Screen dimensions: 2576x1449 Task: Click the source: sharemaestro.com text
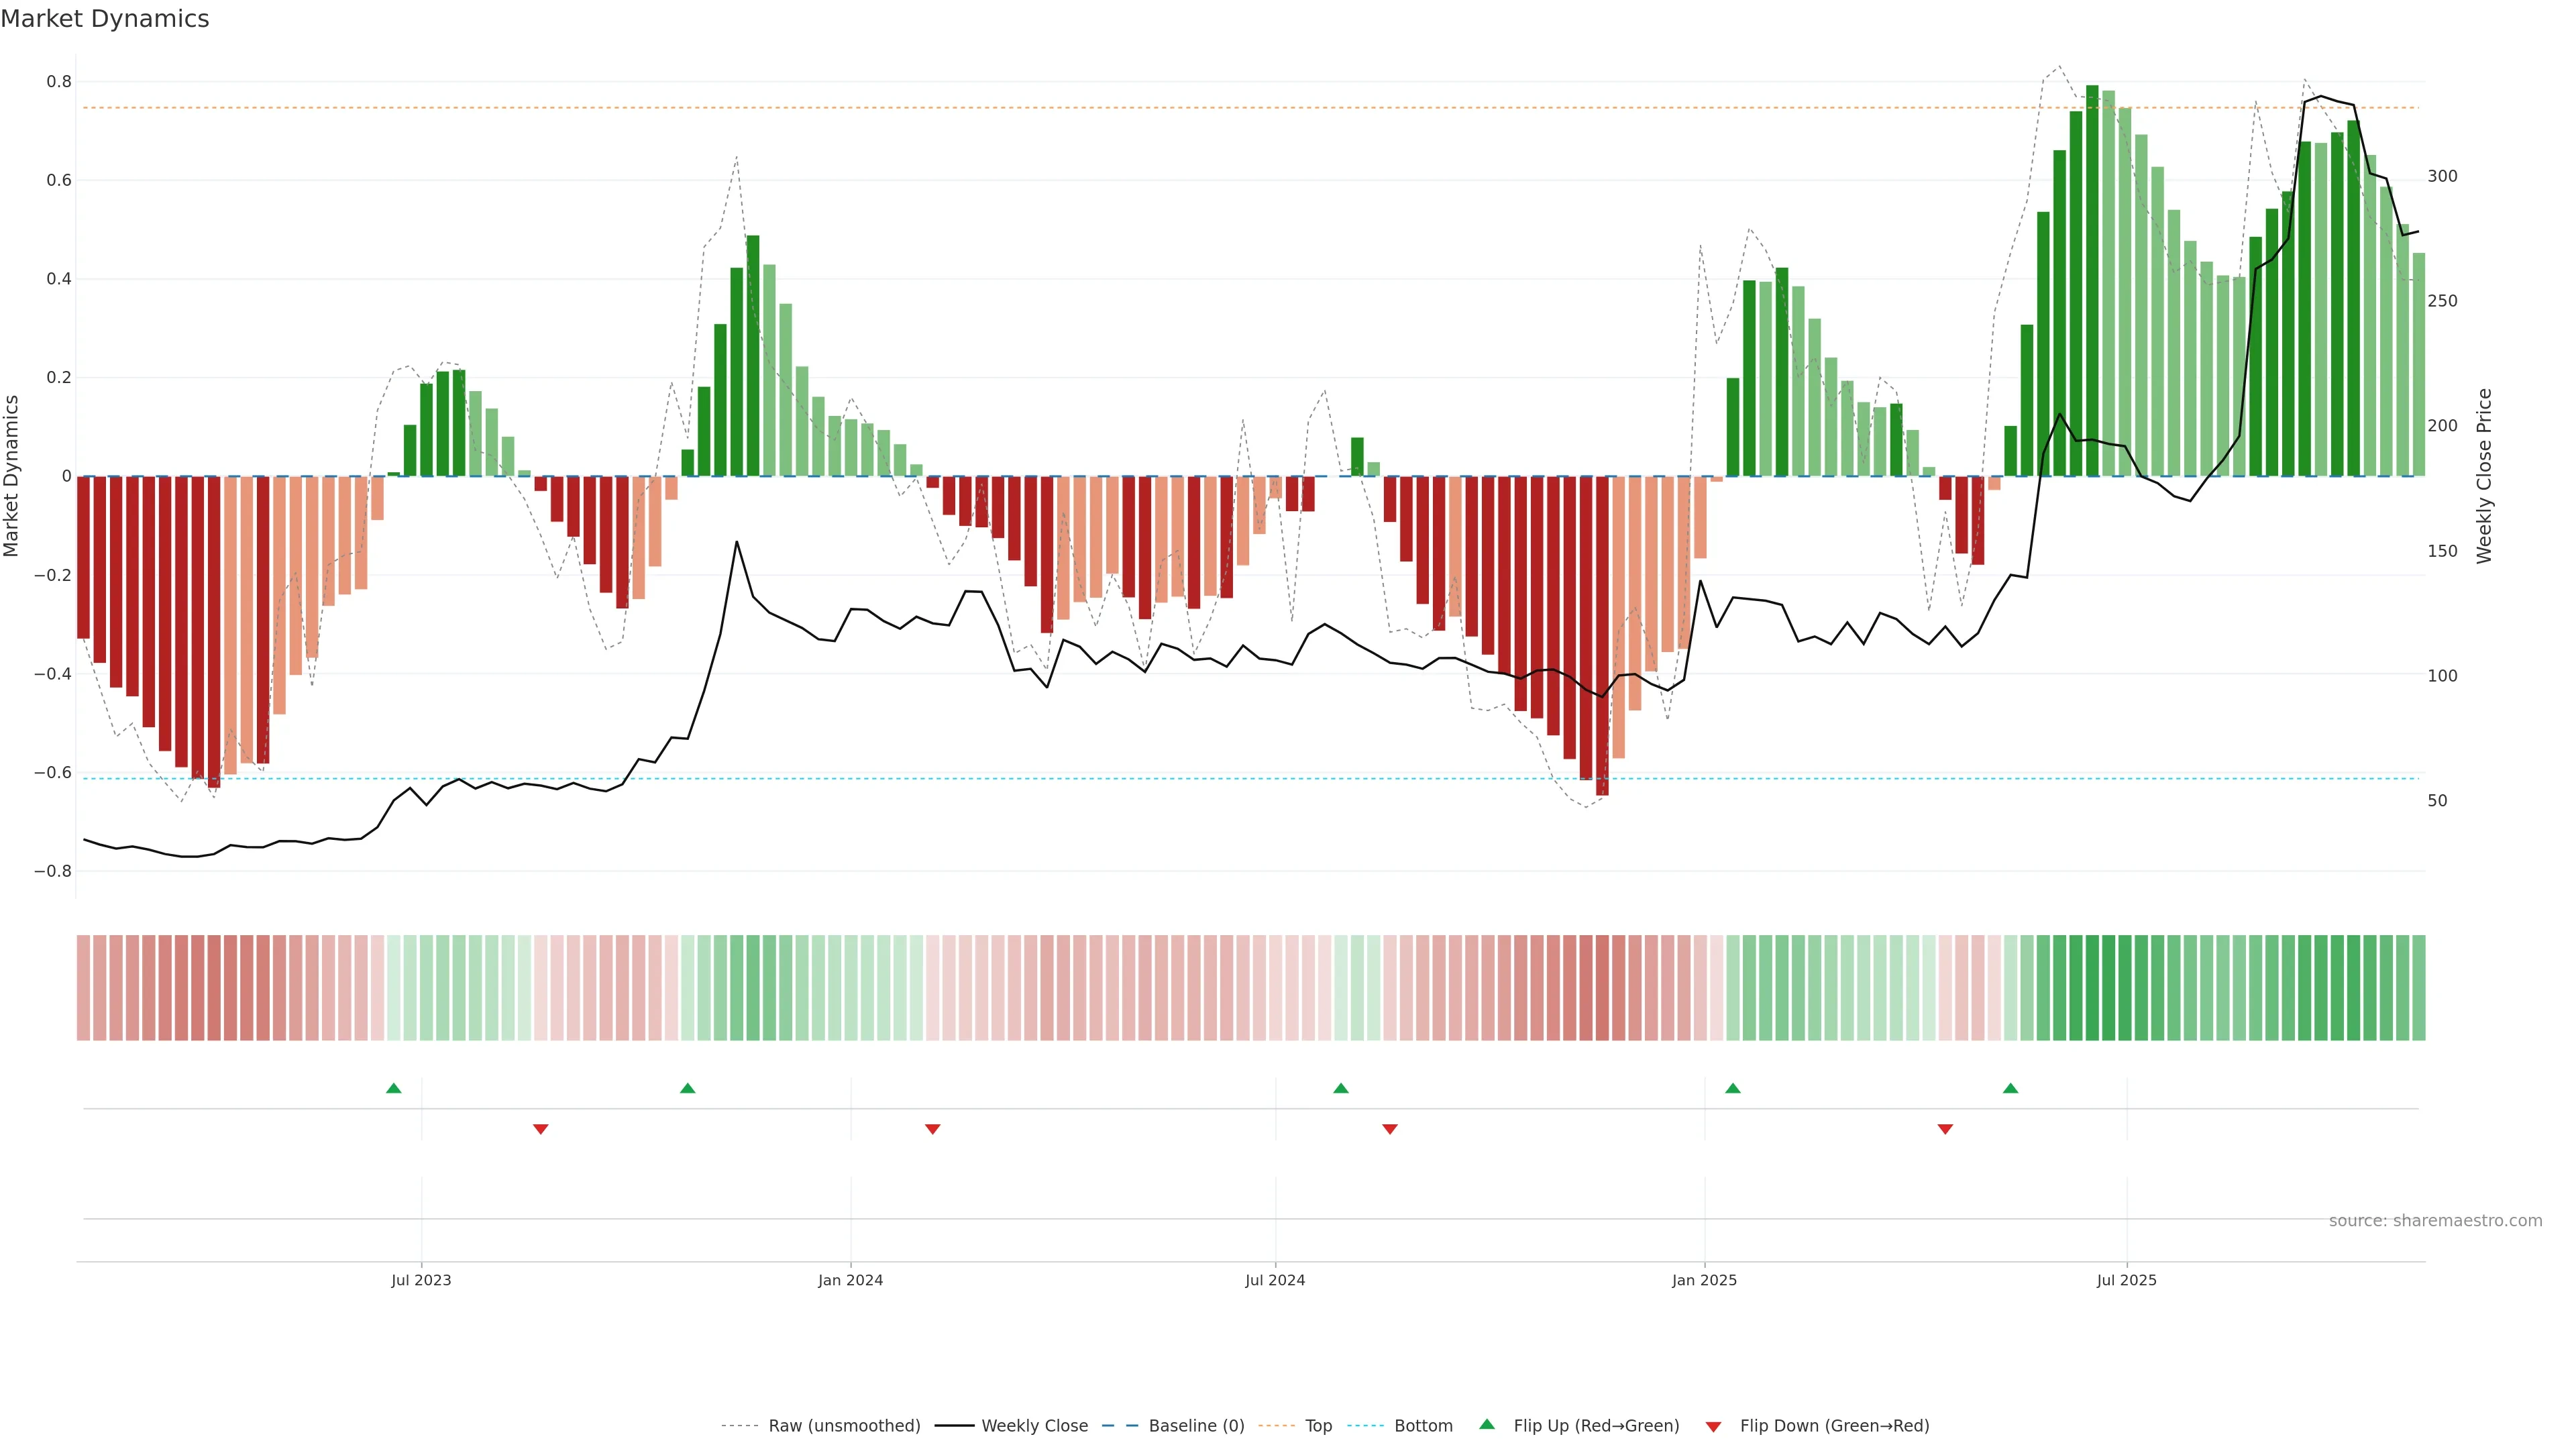coord(2435,1221)
